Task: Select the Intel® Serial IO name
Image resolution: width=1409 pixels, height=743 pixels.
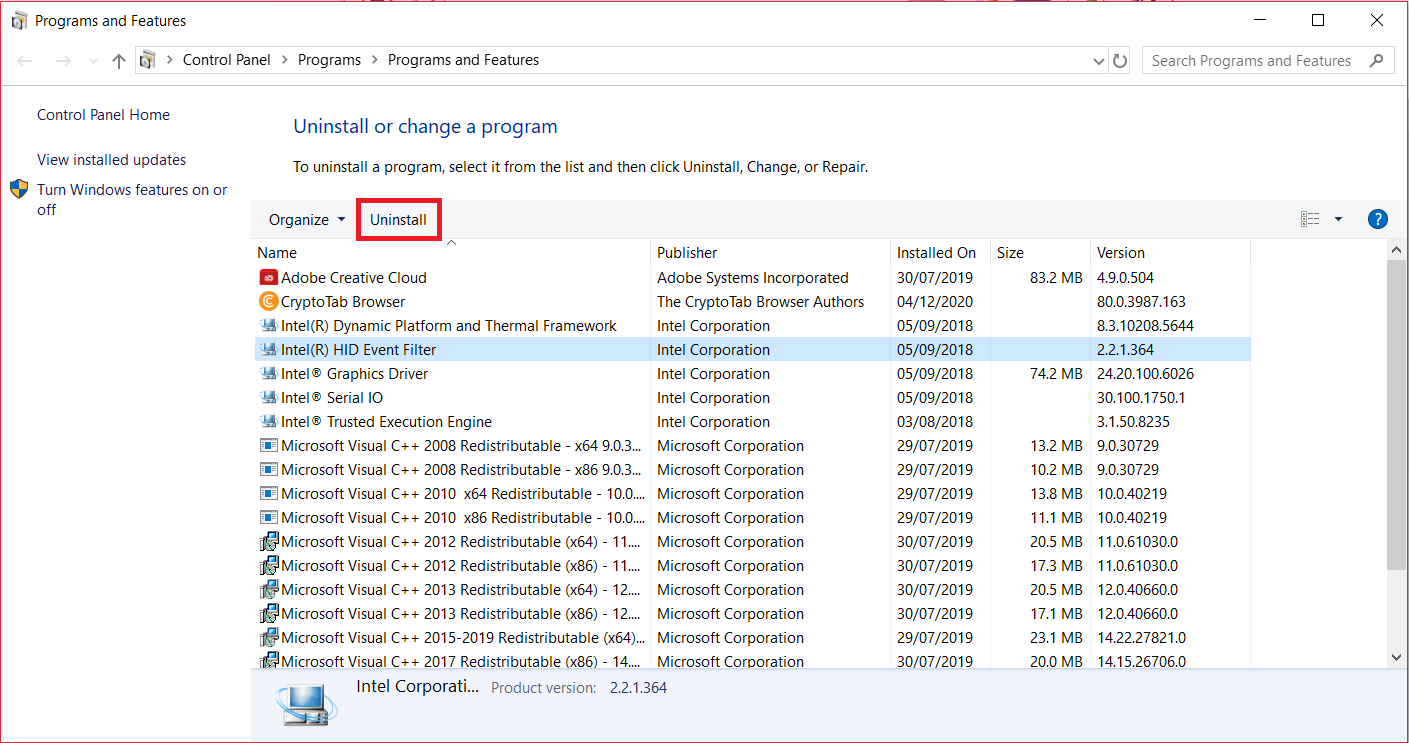Action: [332, 398]
